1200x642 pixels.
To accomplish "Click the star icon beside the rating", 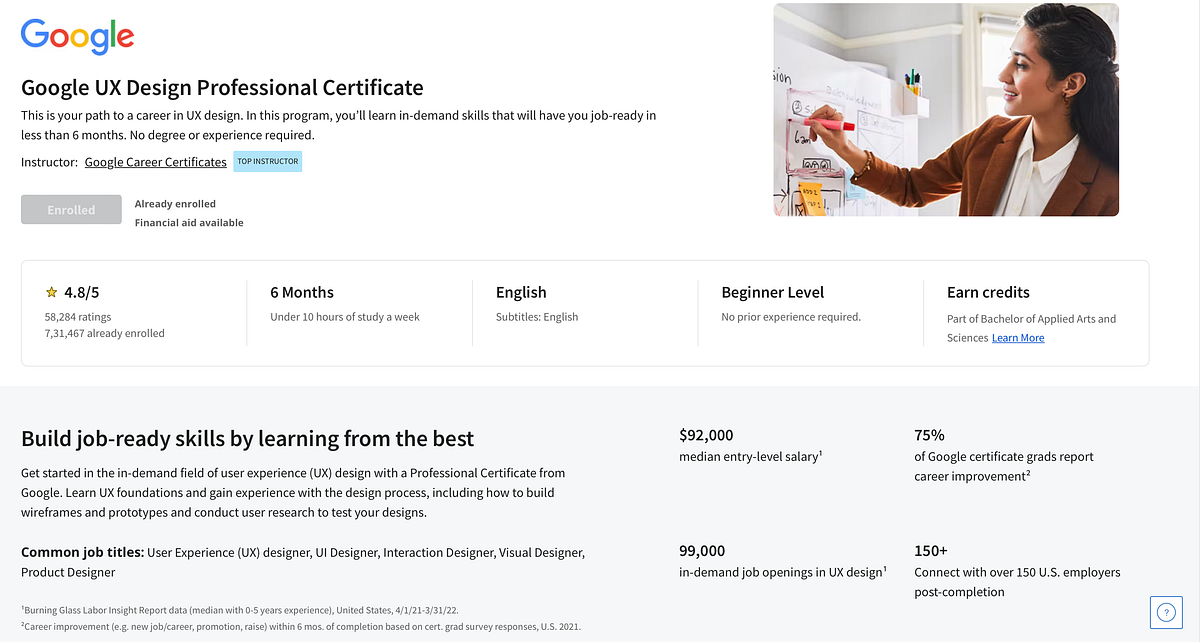I will tap(51, 291).
